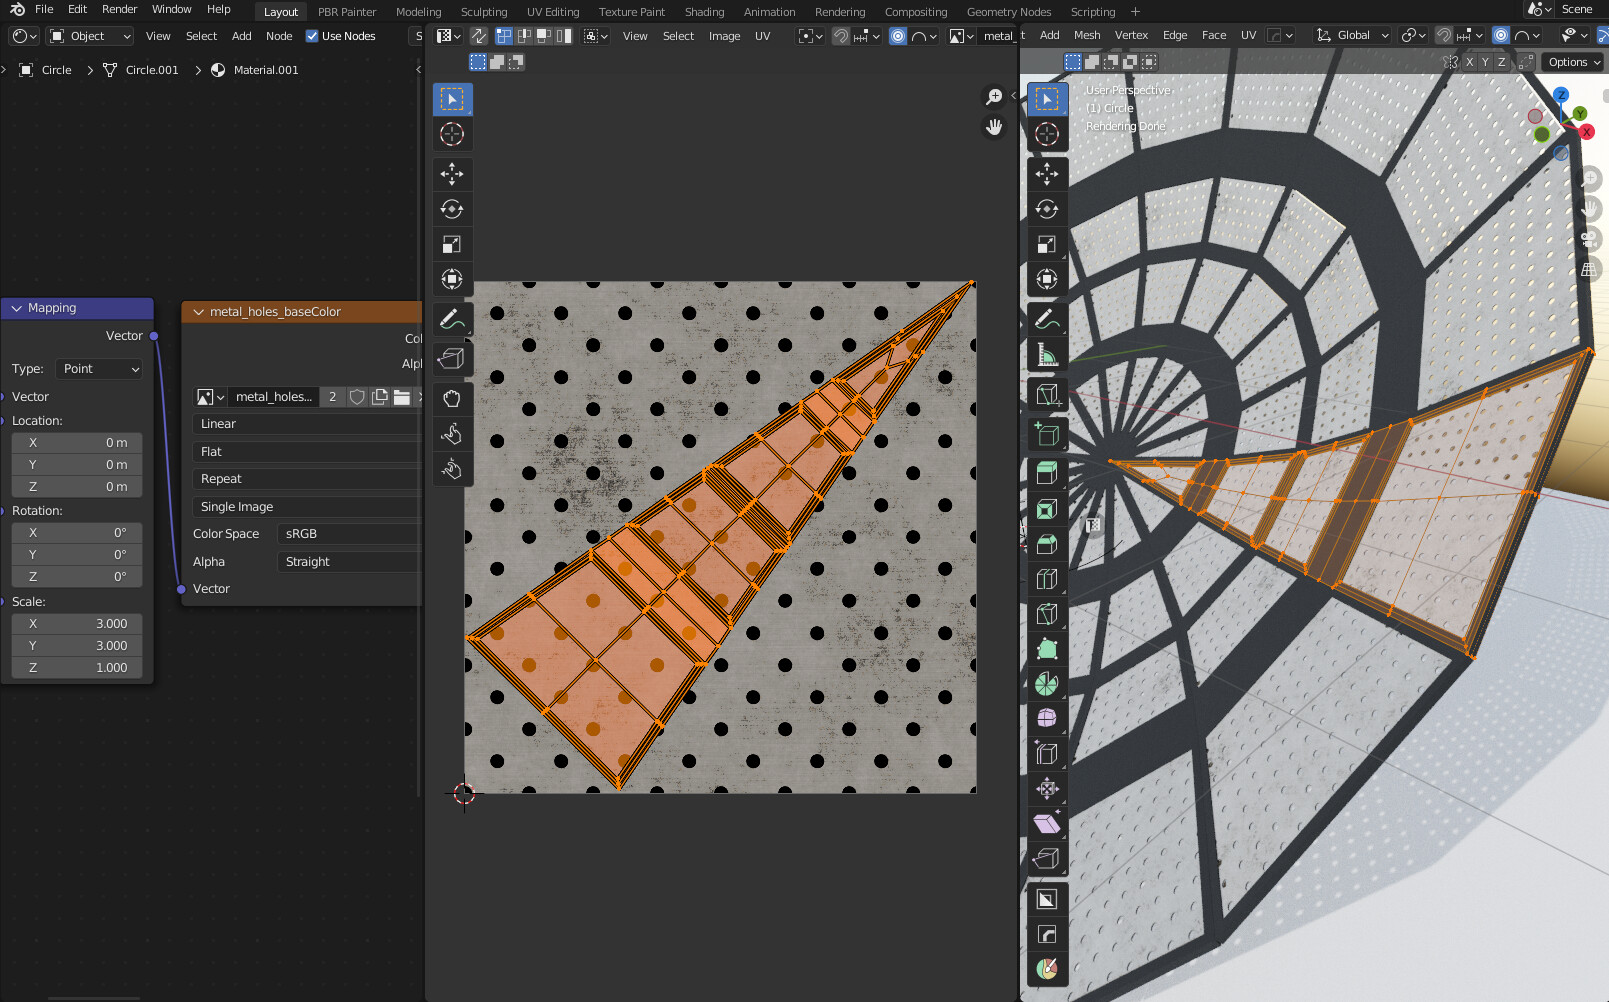Enable UV island selection mode
Image resolution: width=1609 pixels, height=1002 pixels.
pyautogui.click(x=565, y=36)
